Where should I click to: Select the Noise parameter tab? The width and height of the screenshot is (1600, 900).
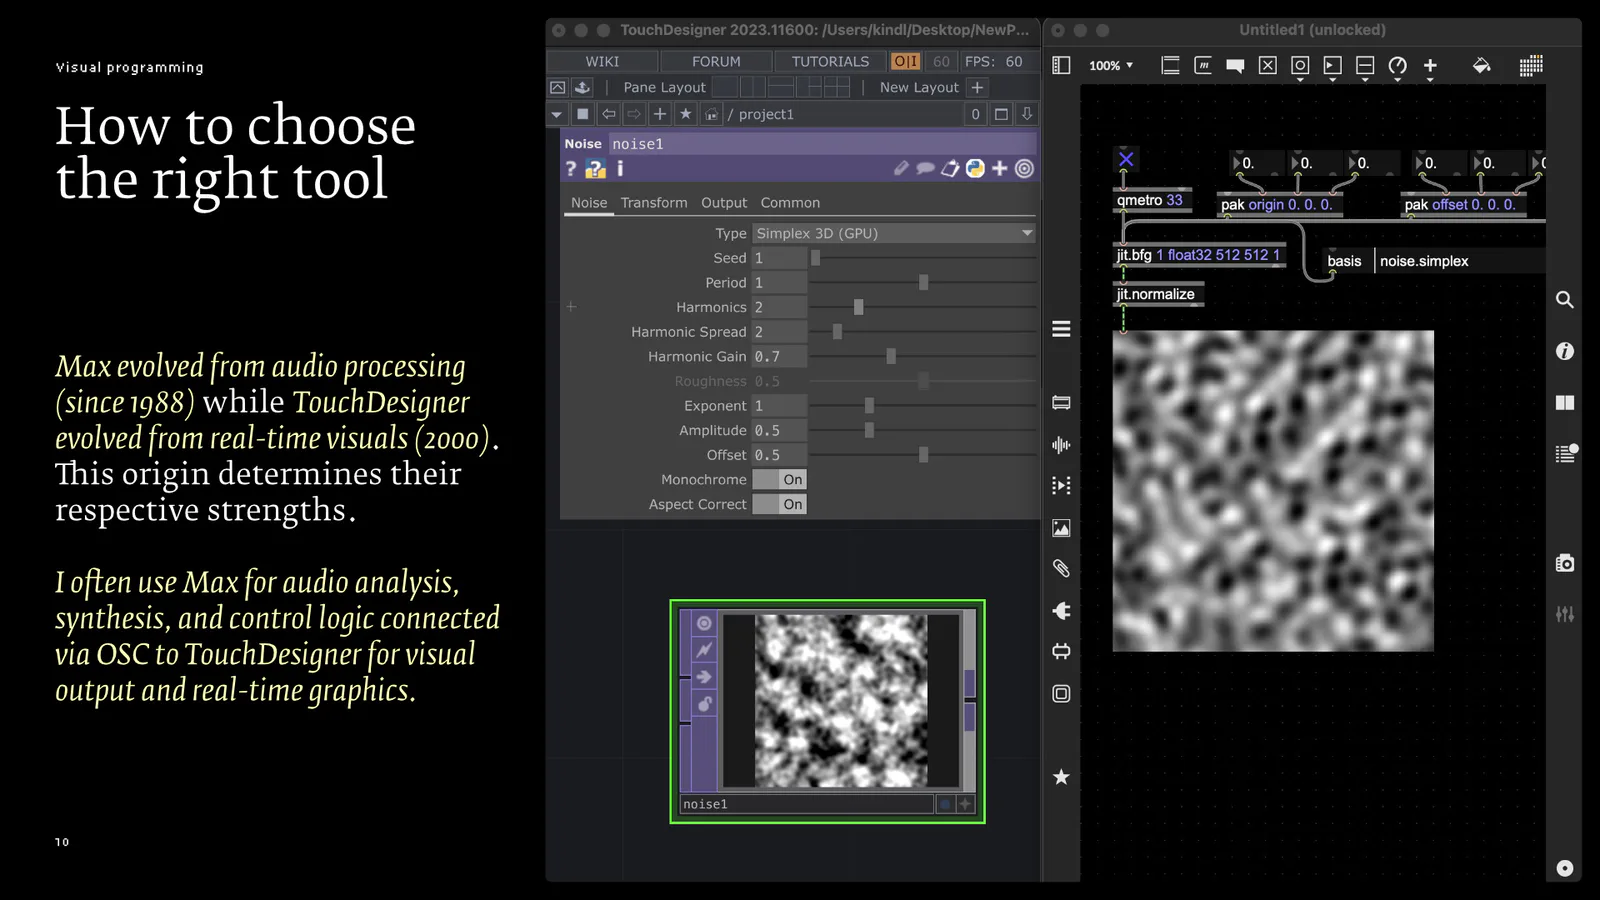[x=589, y=203]
